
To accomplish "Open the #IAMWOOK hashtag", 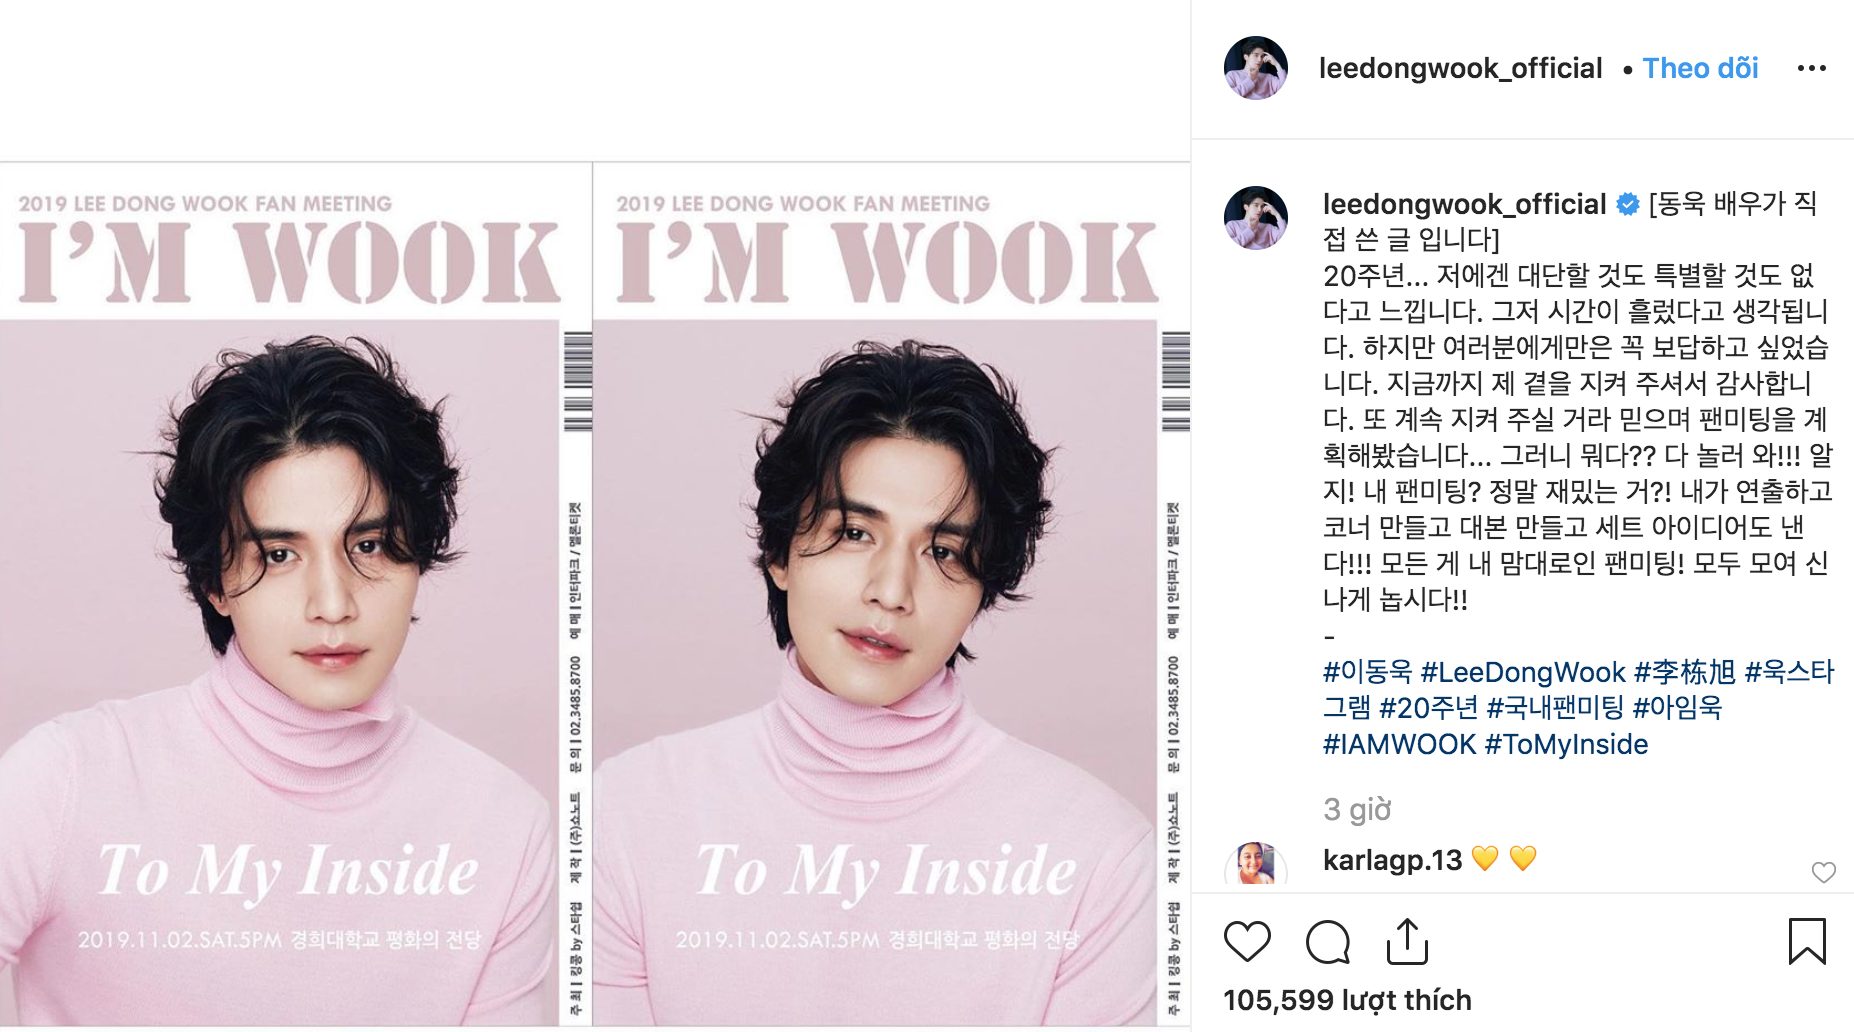I will tap(1399, 744).
